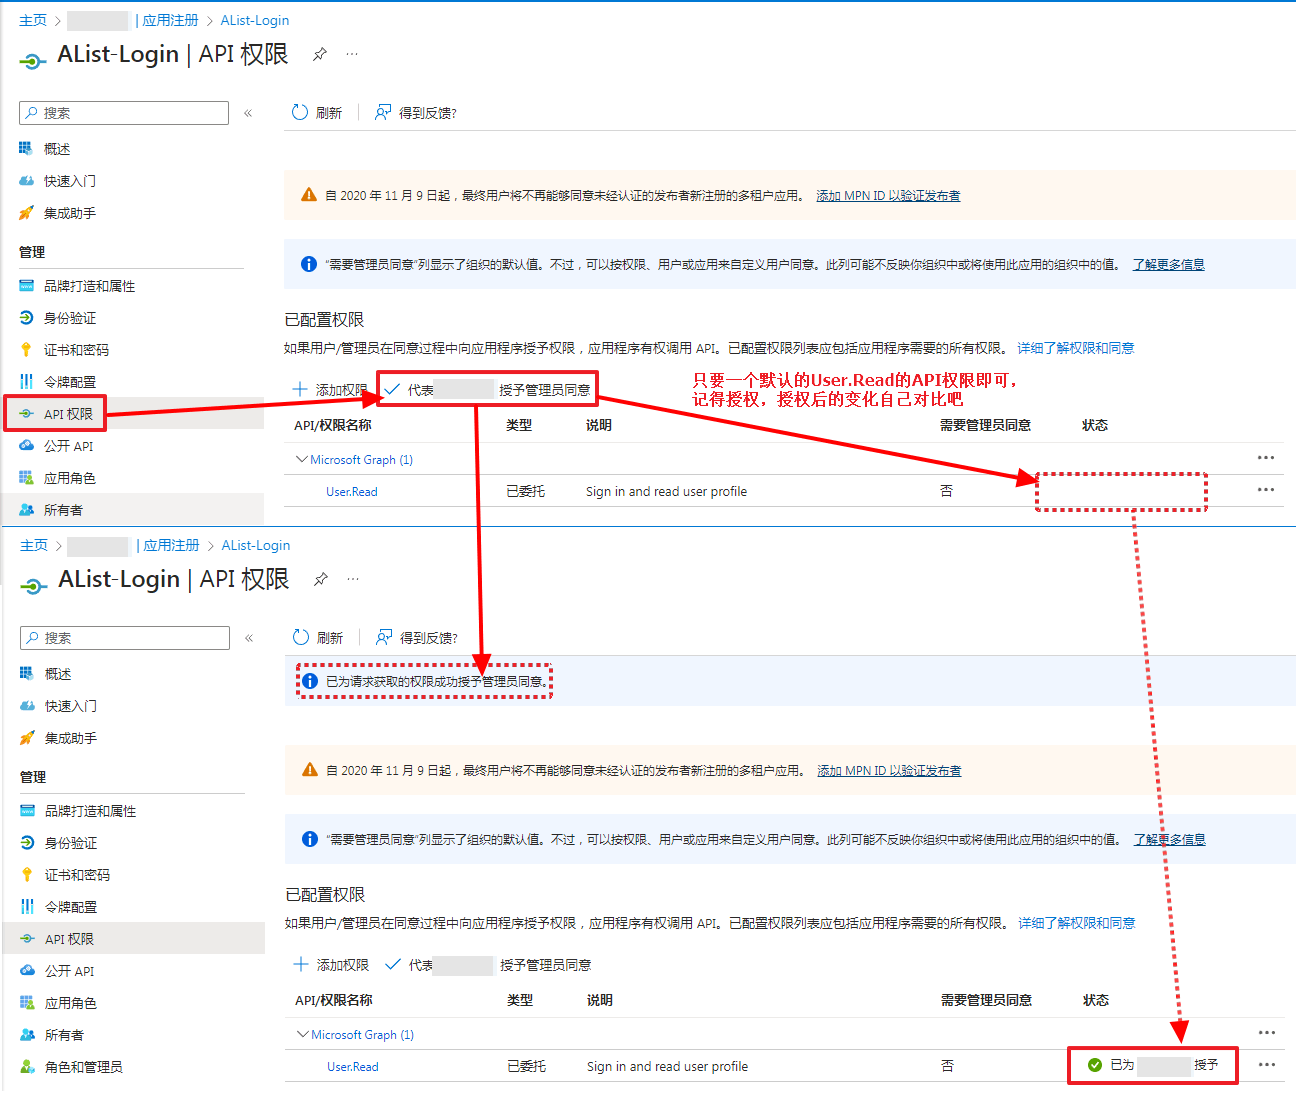
Task: Pin the upper AList-Login API 权限 page
Action: point(320,54)
